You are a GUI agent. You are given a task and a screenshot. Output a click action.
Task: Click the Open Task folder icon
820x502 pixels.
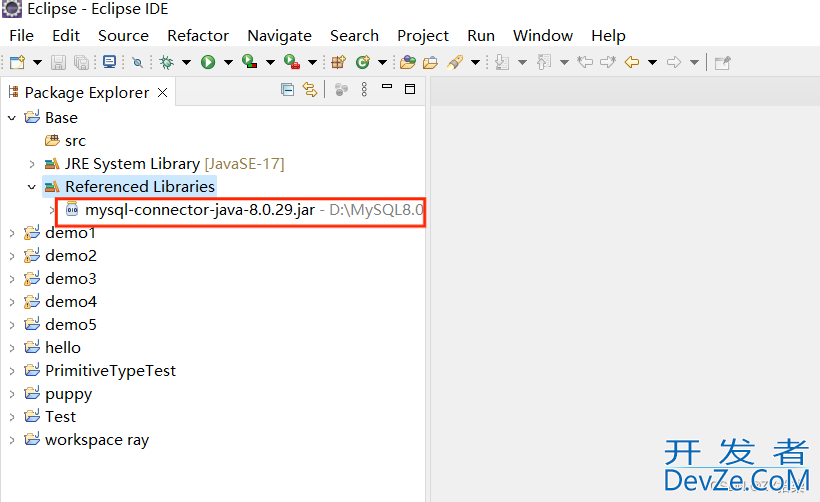pos(430,63)
